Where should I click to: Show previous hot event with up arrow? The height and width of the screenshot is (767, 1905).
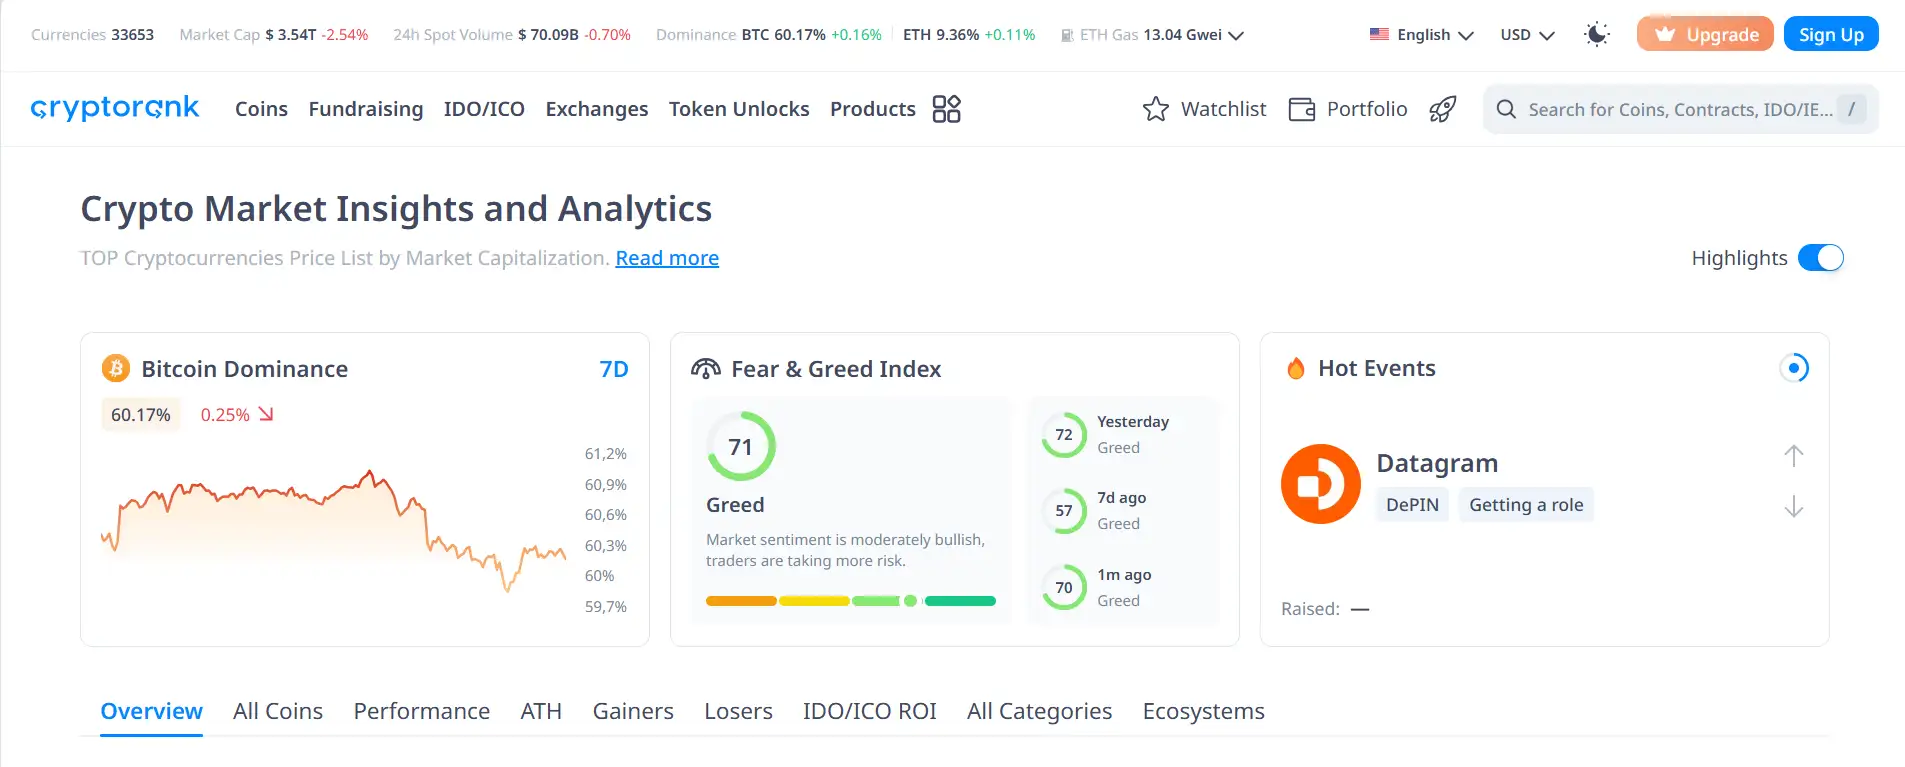point(1793,456)
